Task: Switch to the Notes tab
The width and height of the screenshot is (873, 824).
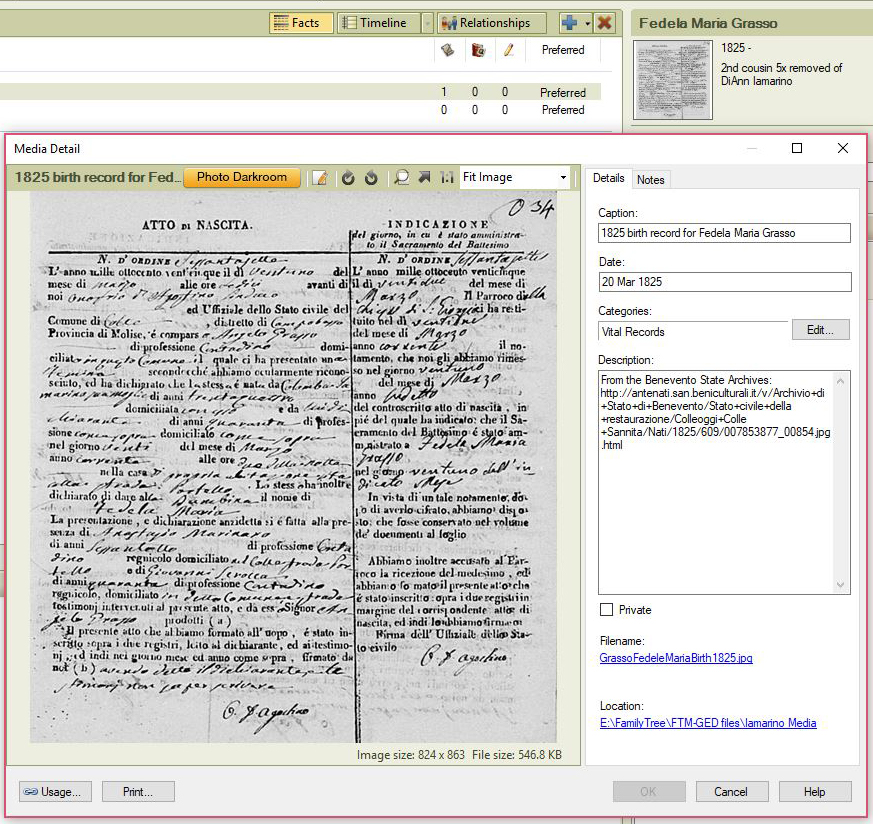Action: (650, 179)
